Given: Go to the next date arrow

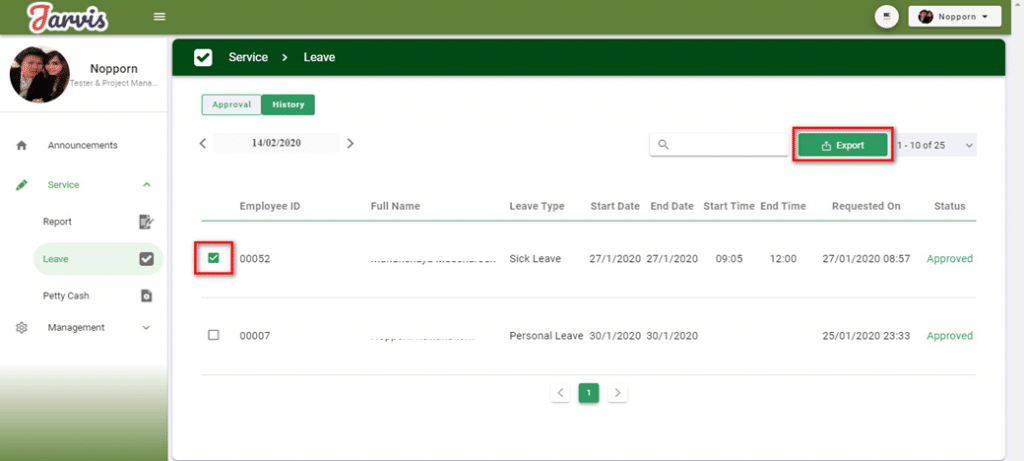Looking at the screenshot, I should pyautogui.click(x=350, y=144).
